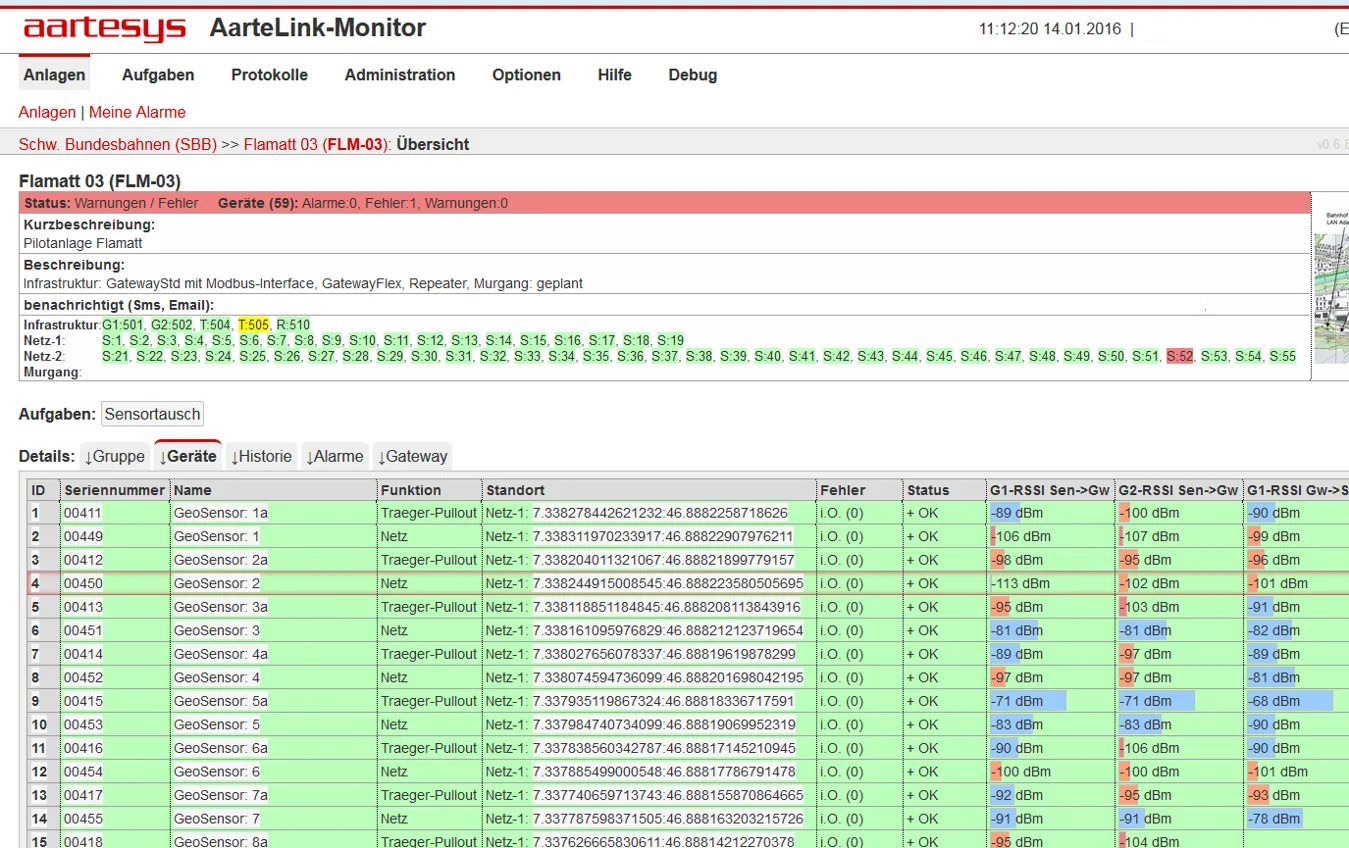Select sensor S:55 in Netz-2
Screen dimensions: 1349x848
pos(1283,356)
